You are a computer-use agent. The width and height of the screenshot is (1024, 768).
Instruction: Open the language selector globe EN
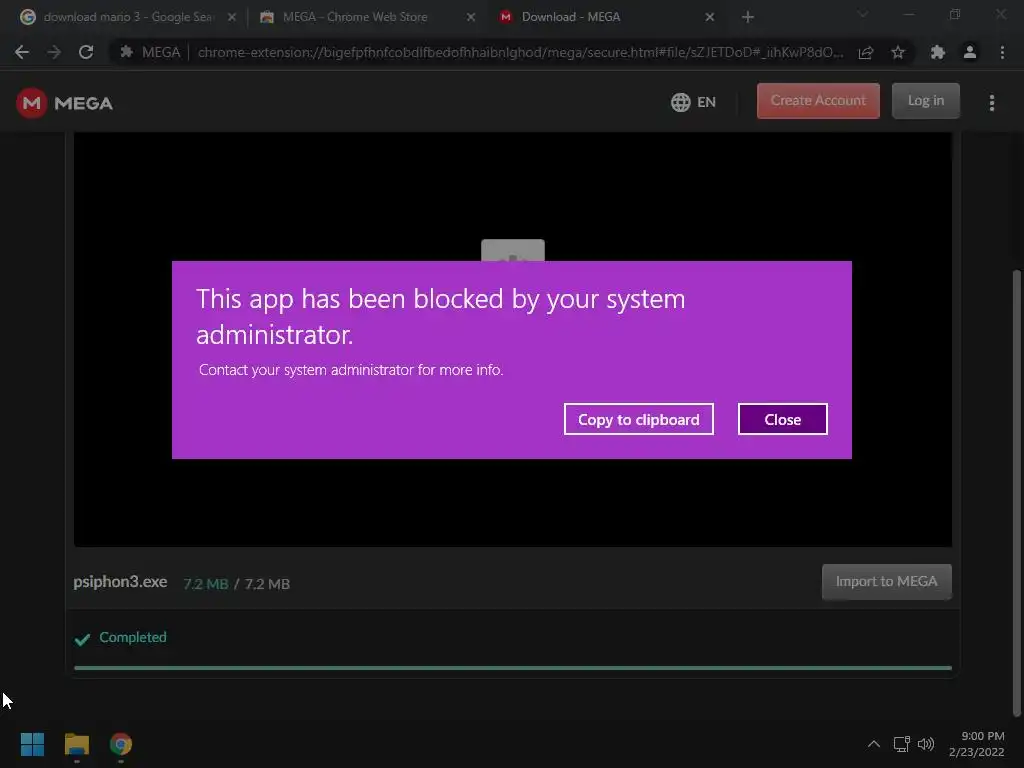point(693,103)
